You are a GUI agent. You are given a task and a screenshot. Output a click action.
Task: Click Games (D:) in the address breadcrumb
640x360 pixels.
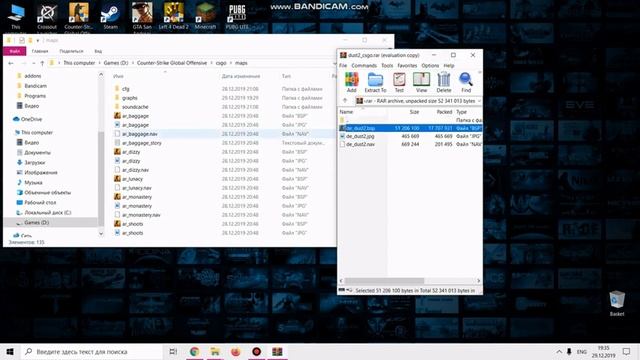pos(116,63)
